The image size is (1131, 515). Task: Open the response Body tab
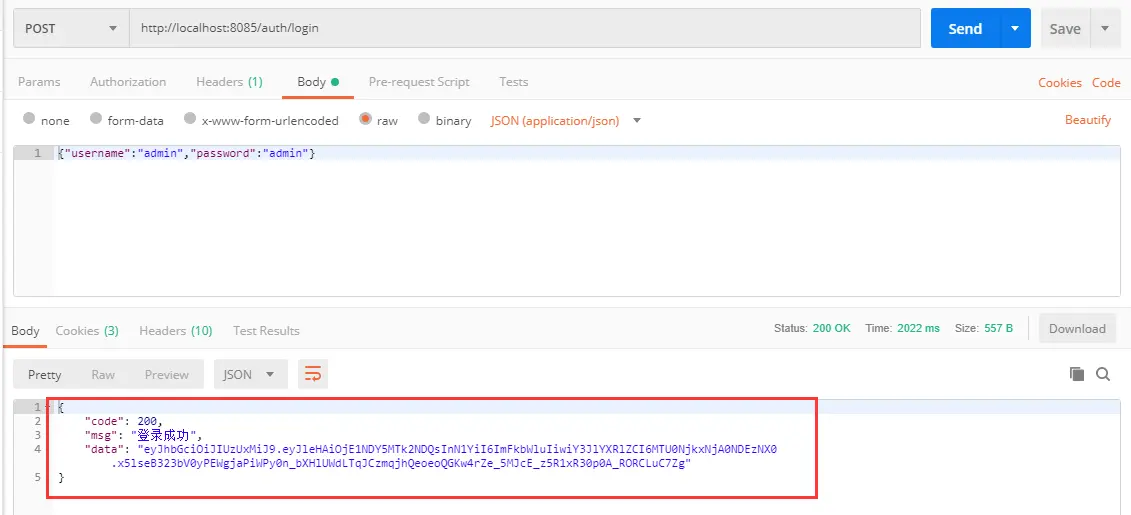point(25,331)
